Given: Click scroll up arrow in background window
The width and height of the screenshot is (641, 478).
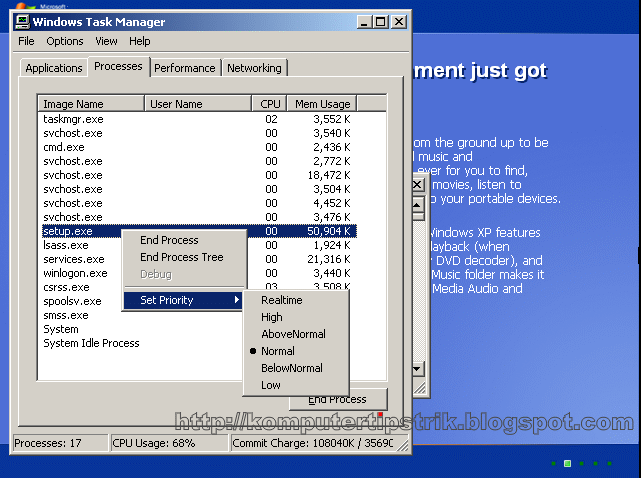Looking at the screenshot, I should [x=417, y=205].
